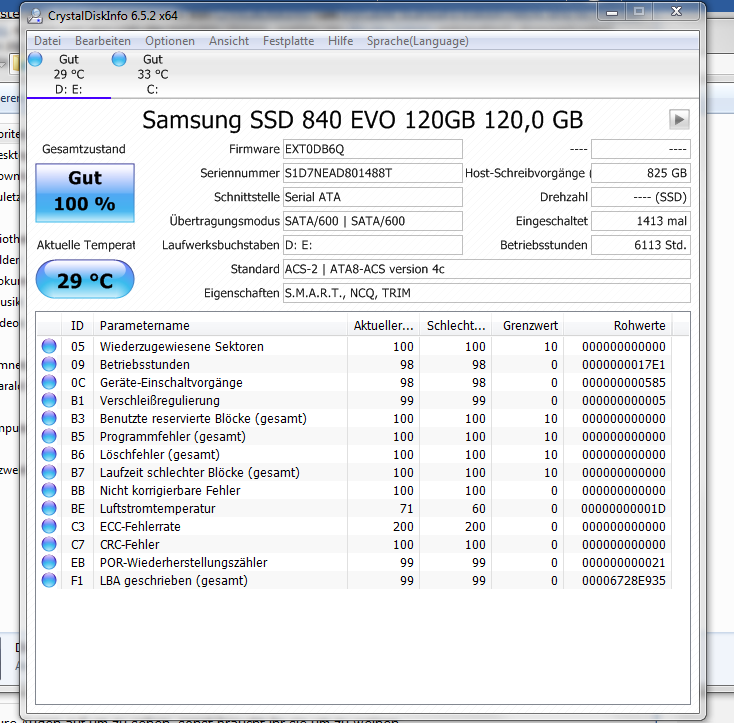
Task: Click the blue health orb above D: E:
Action: pos(35,59)
